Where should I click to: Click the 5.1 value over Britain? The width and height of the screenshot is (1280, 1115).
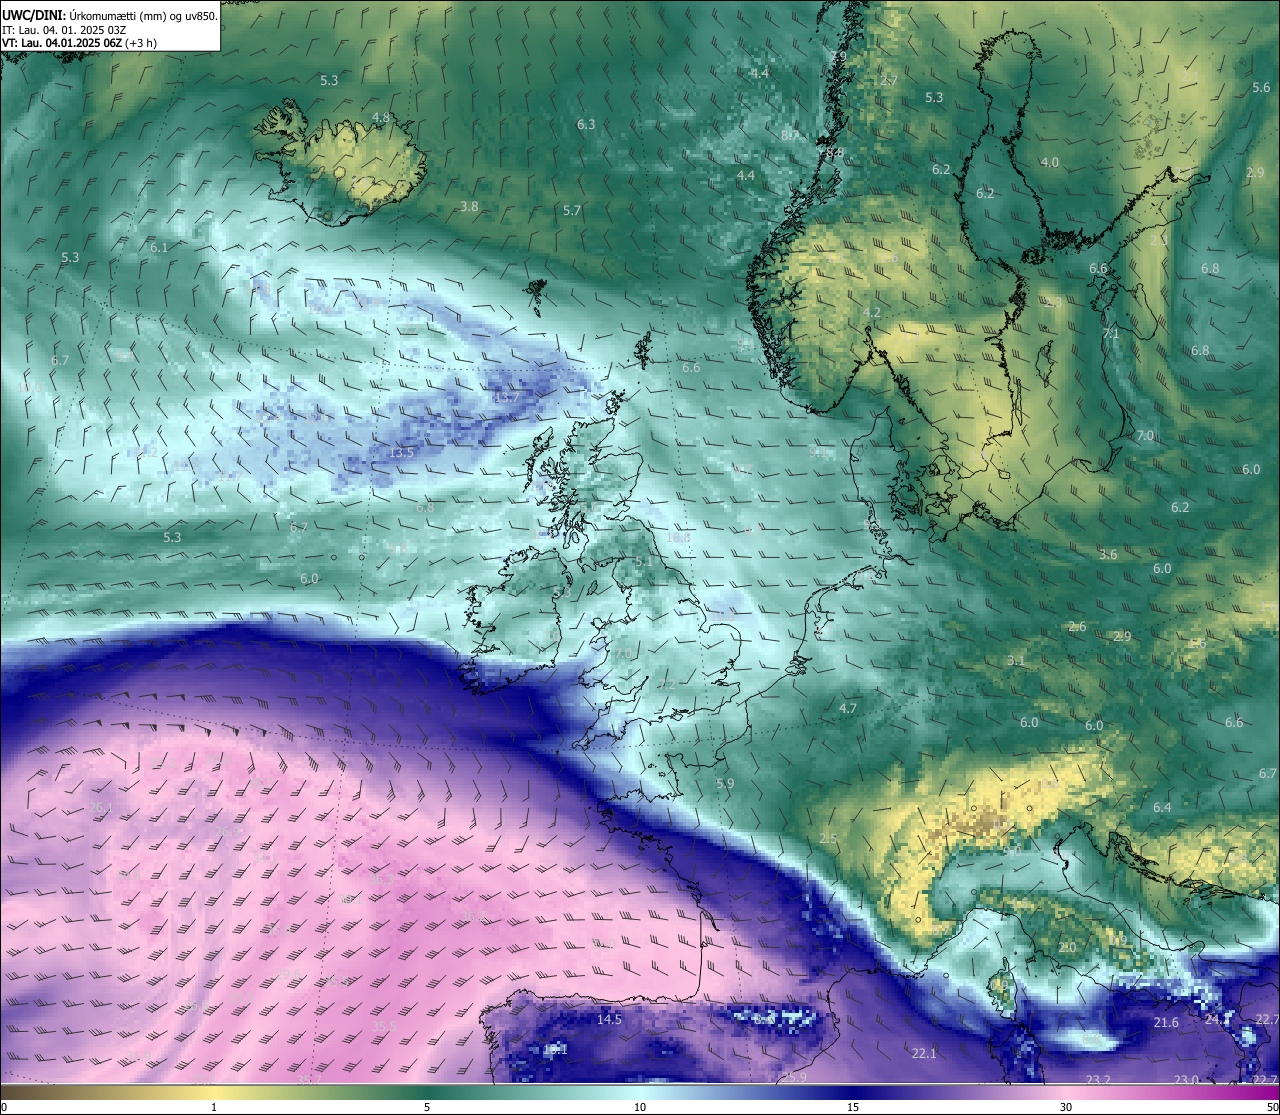[644, 562]
